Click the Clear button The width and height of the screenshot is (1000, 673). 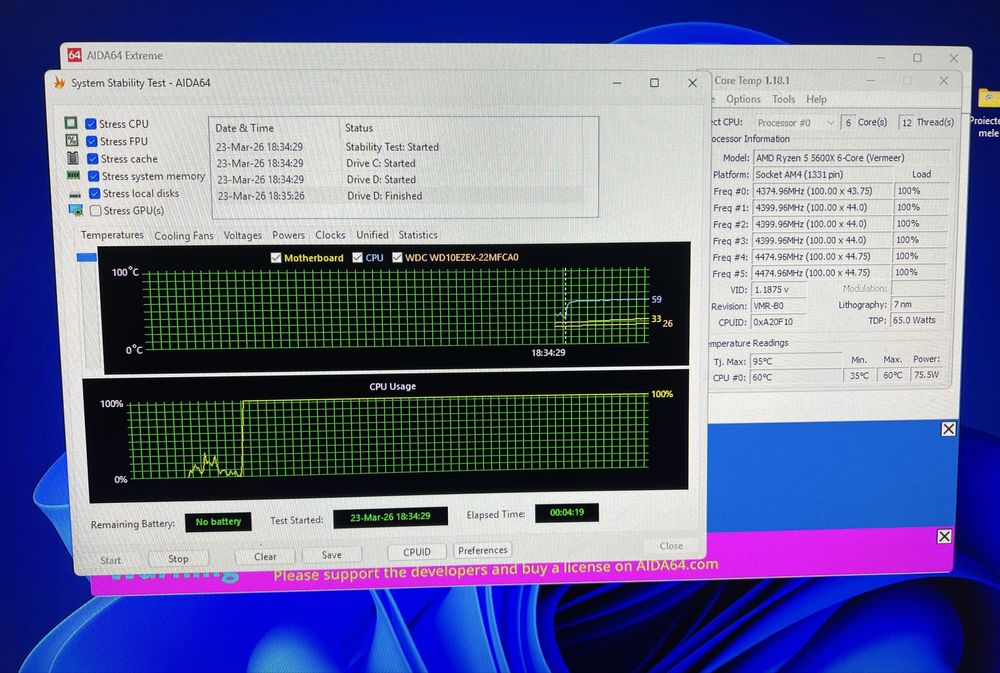(265, 556)
